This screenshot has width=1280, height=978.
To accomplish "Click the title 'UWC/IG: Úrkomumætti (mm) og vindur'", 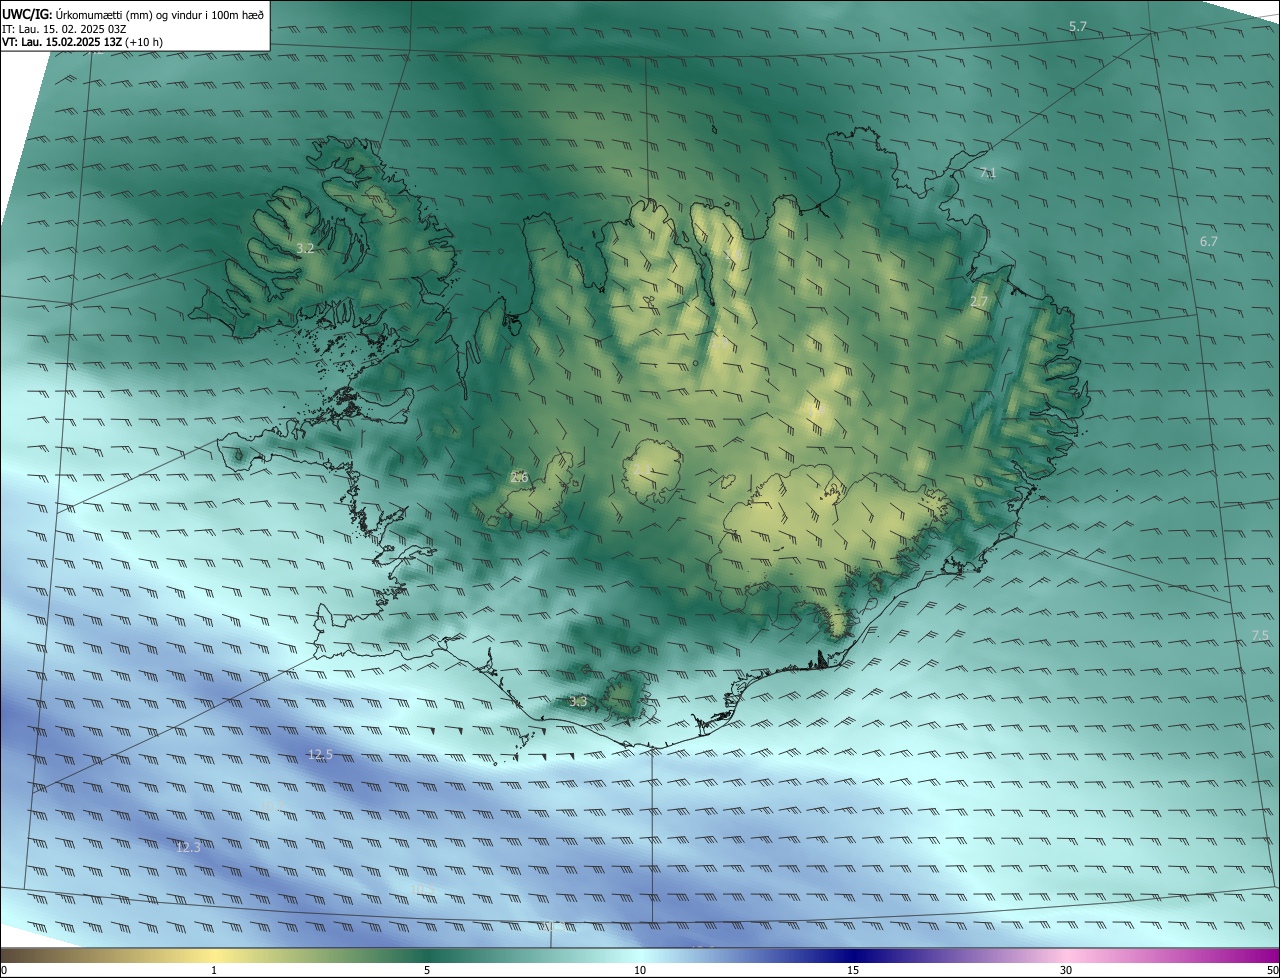I will click(133, 14).
